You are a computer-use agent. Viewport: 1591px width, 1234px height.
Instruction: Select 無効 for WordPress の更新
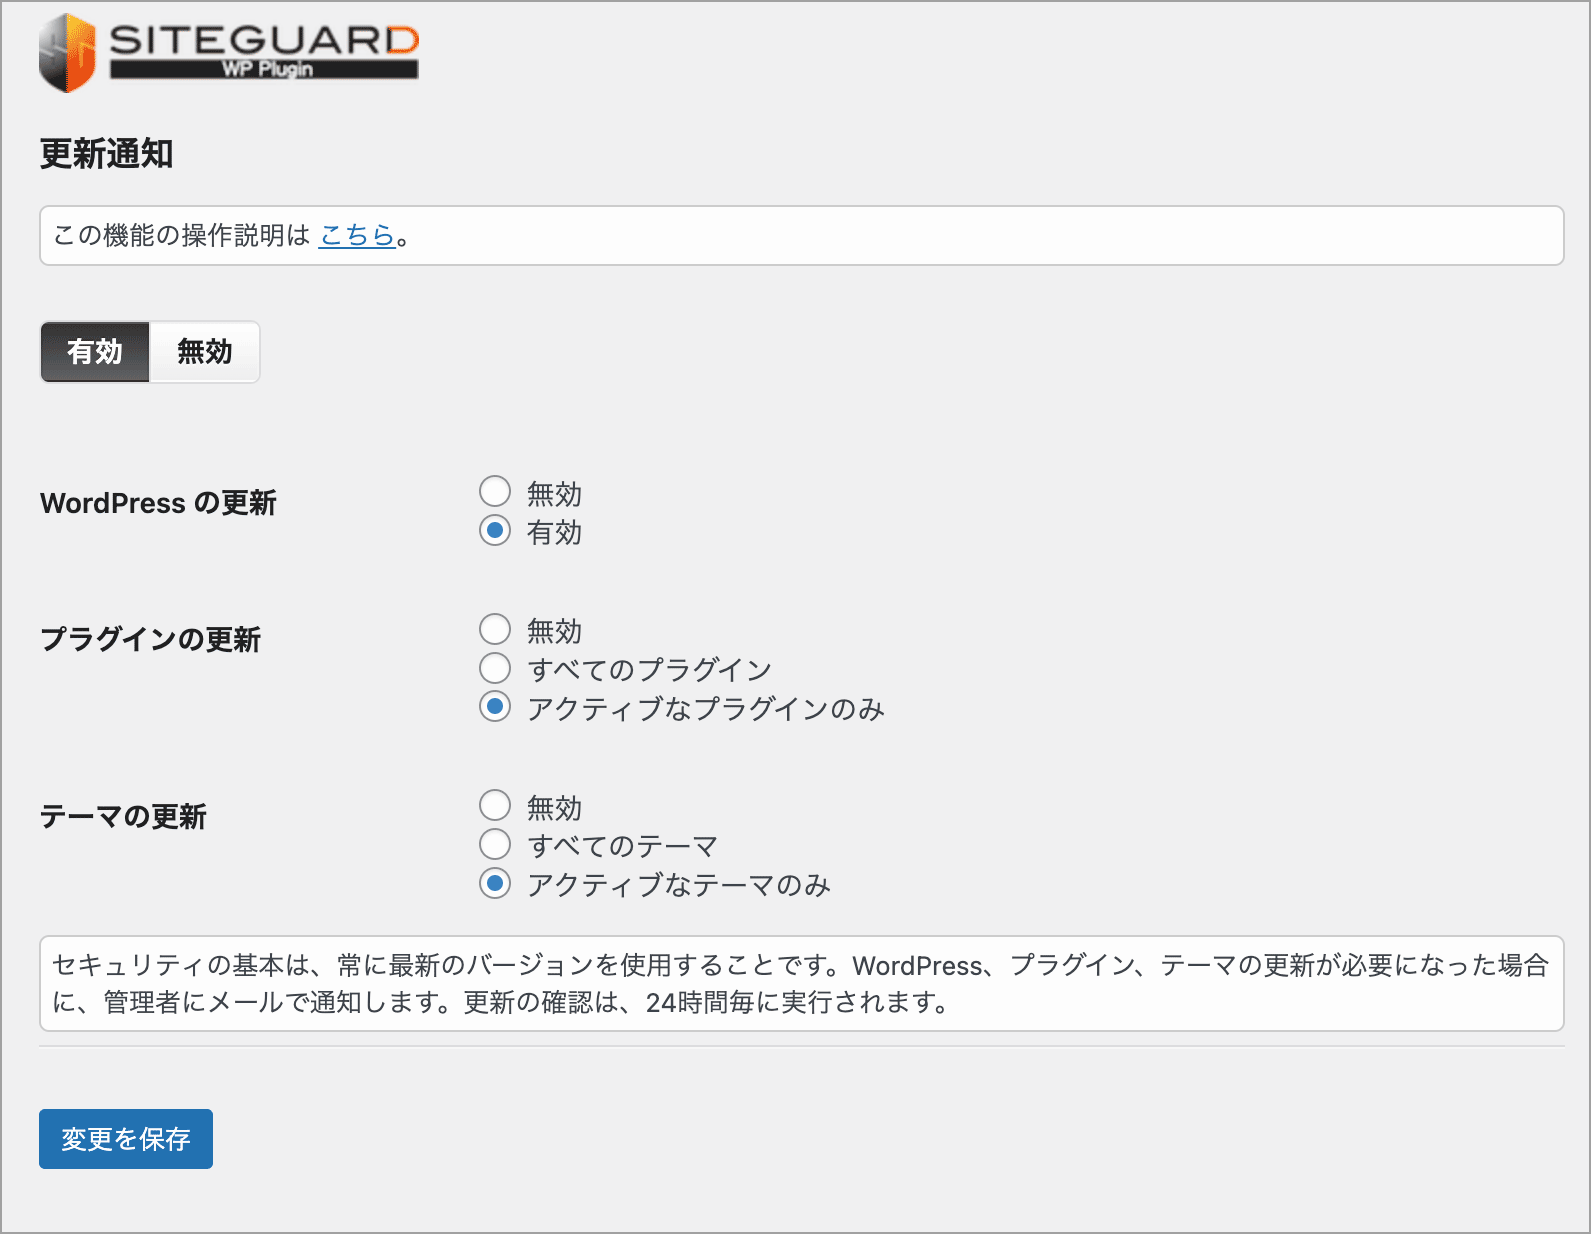(495, 491)
